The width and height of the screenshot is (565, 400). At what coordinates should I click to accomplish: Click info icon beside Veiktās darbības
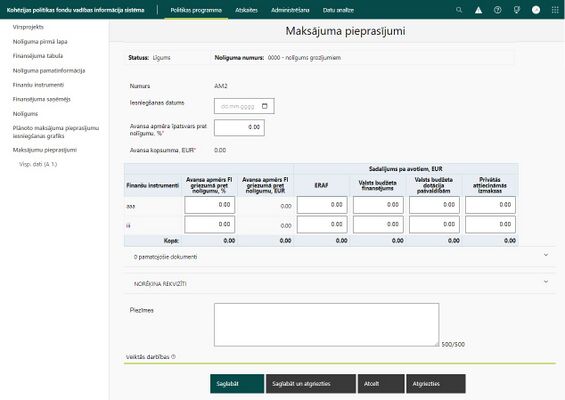tap(173, 357)
